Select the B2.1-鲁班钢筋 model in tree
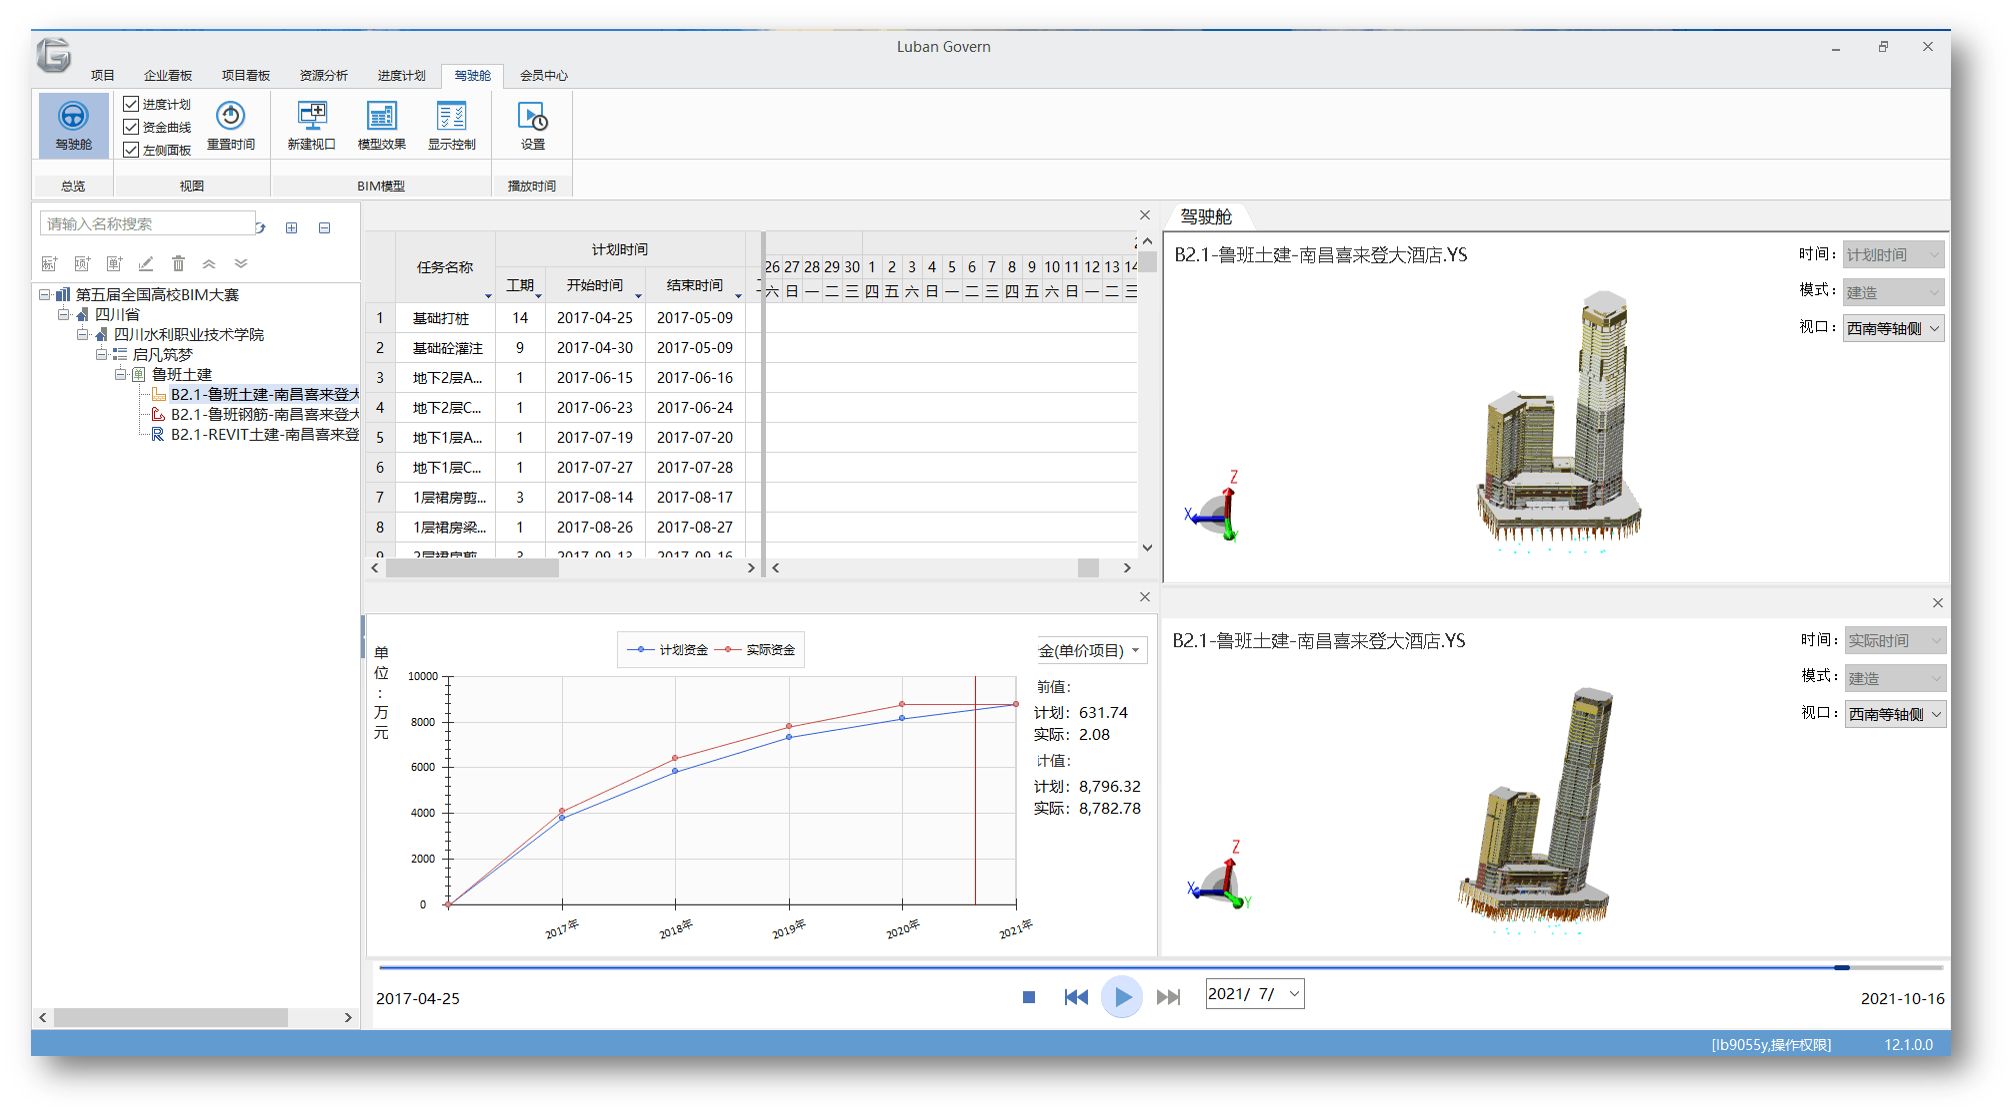Screen dimensions: 2013x1115 coord(255,414)
